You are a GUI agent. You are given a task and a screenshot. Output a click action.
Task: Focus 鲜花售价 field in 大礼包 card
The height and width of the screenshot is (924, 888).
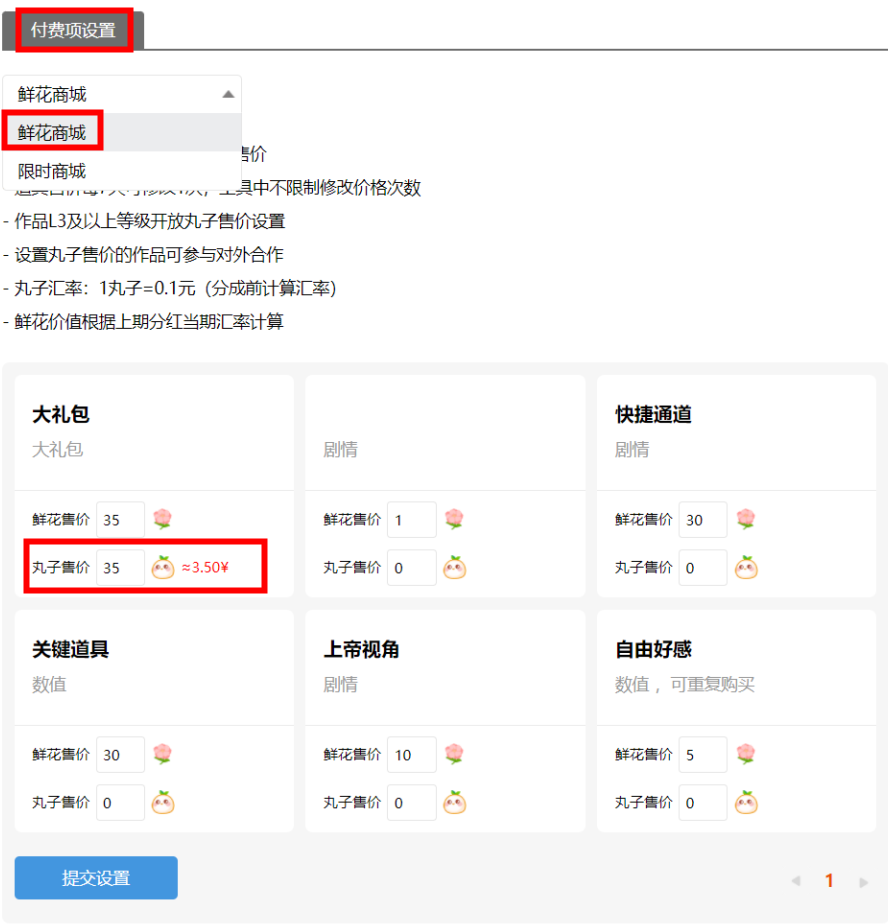coord(120,520)
